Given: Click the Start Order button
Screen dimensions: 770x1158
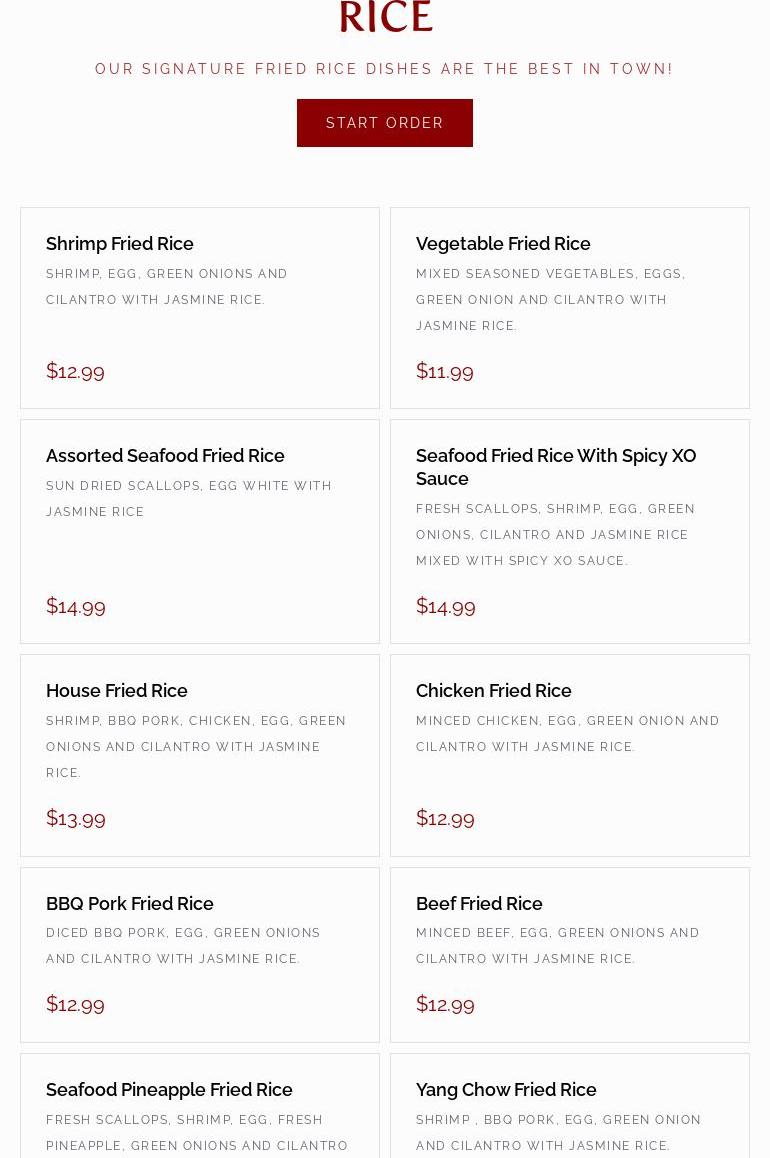Looking at the screenshot, I should click(385, 123).
